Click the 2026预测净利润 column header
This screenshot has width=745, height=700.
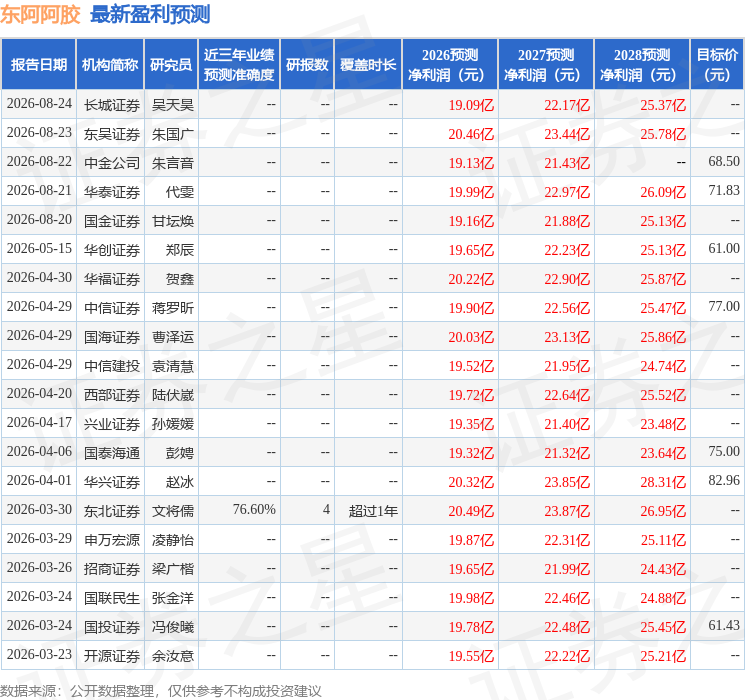coord(450,65)
